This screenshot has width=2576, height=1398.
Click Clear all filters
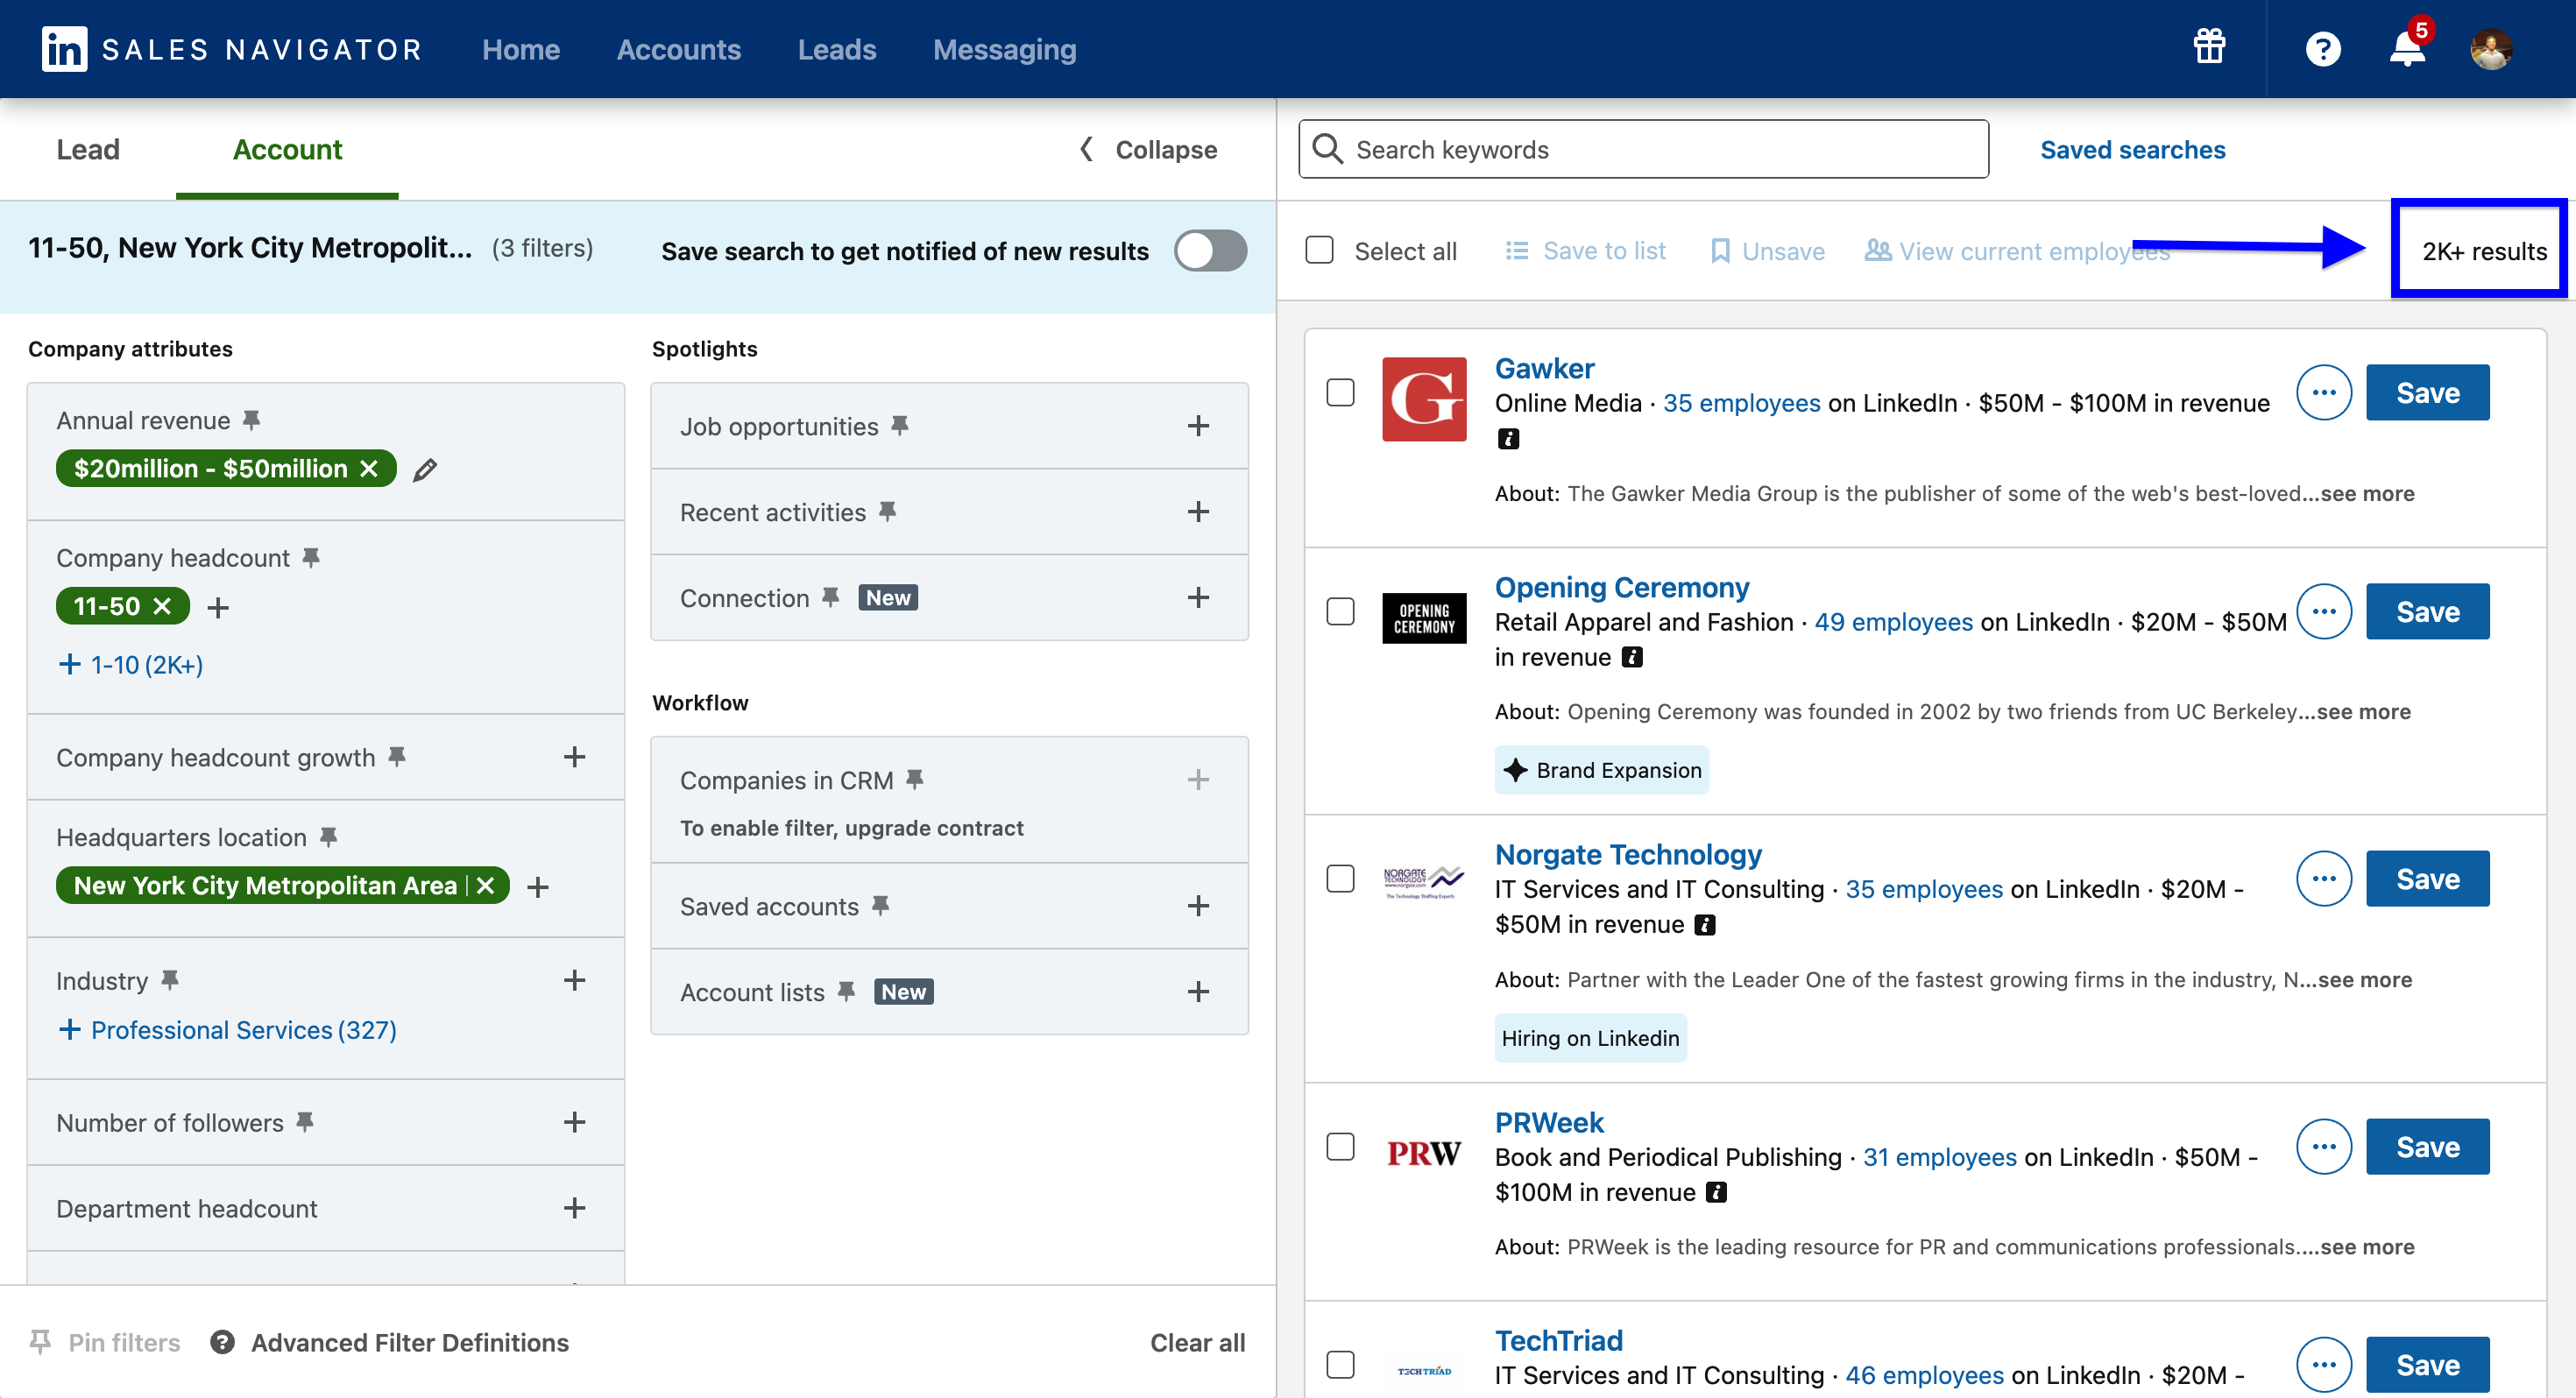click(x=1197, y=1342)
